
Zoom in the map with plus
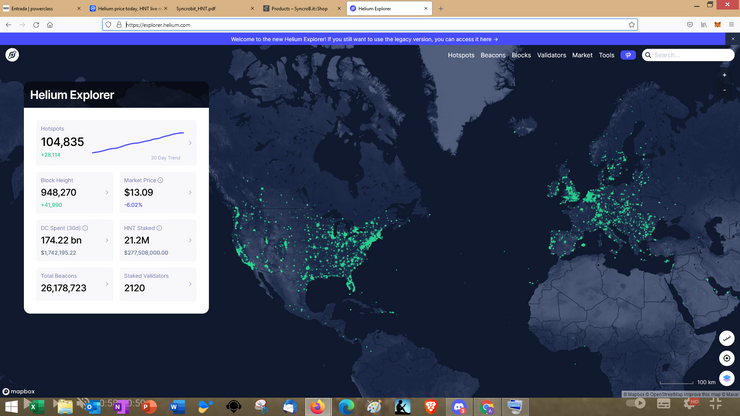(x=724, y=75)
